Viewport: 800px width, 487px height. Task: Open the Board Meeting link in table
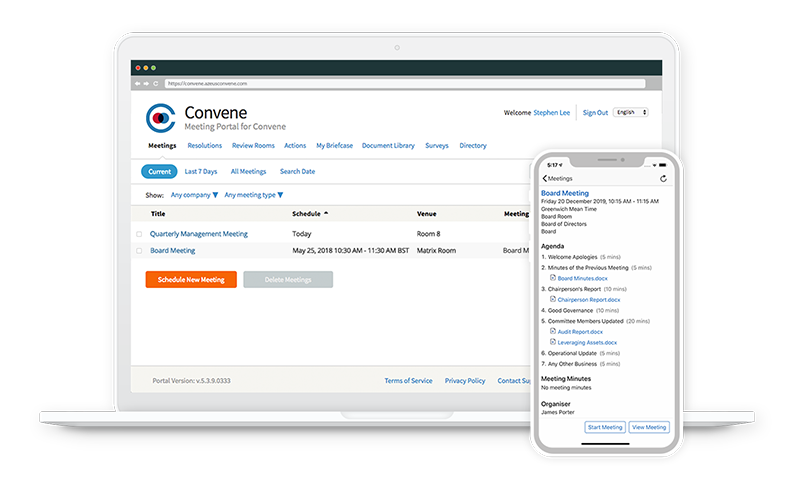coord(172,251)
